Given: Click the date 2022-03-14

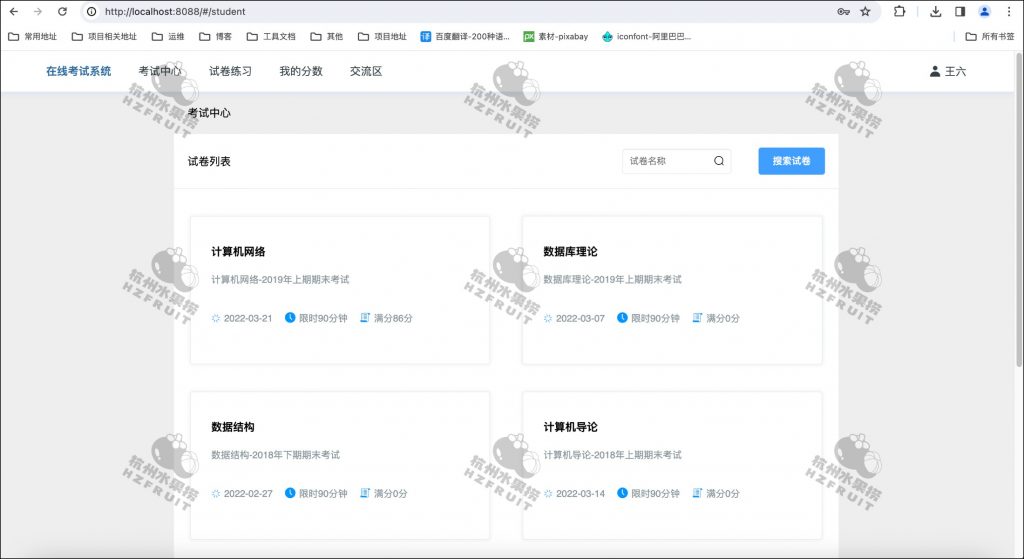Looking at the screenshot, I should (581, 494).
